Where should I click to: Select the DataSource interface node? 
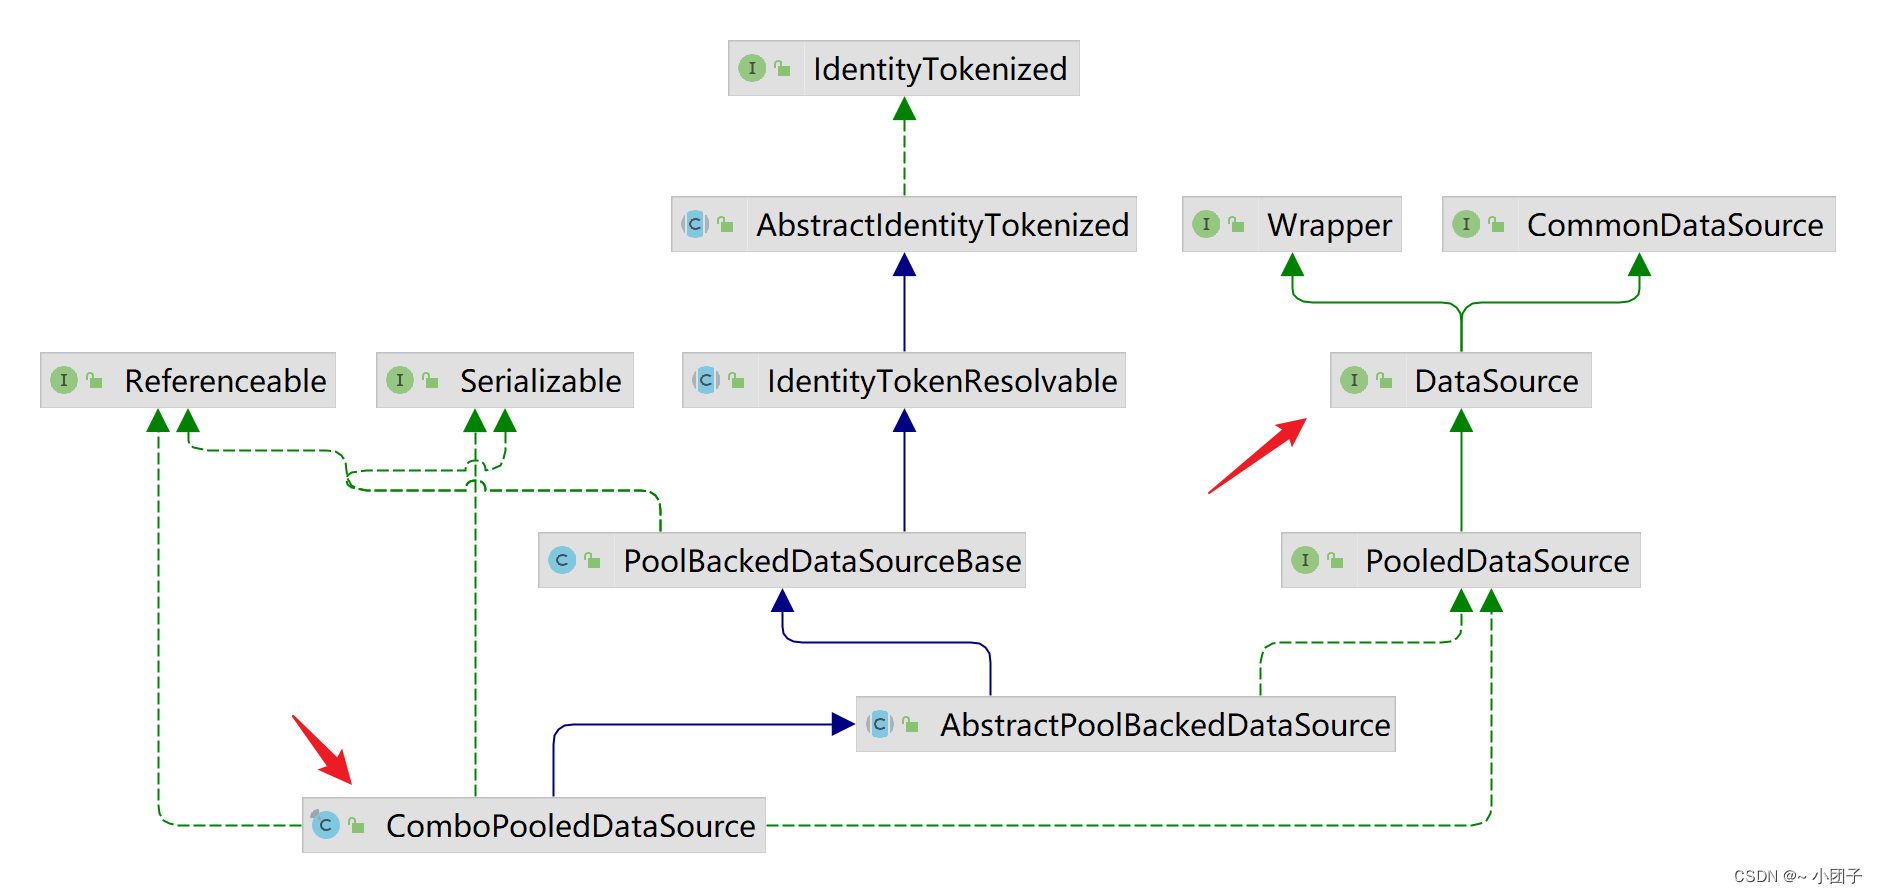point(1461,380)
